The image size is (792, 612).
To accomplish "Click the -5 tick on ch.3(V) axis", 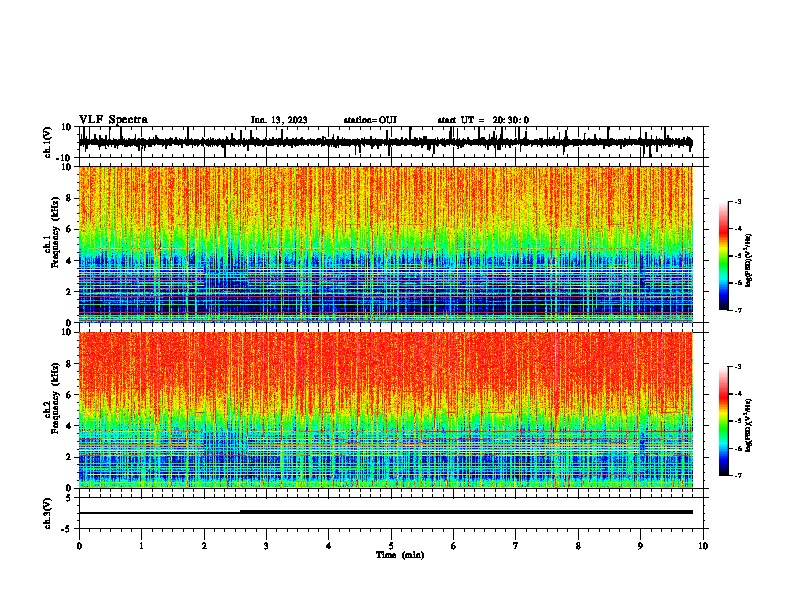I will pos(67,529).
